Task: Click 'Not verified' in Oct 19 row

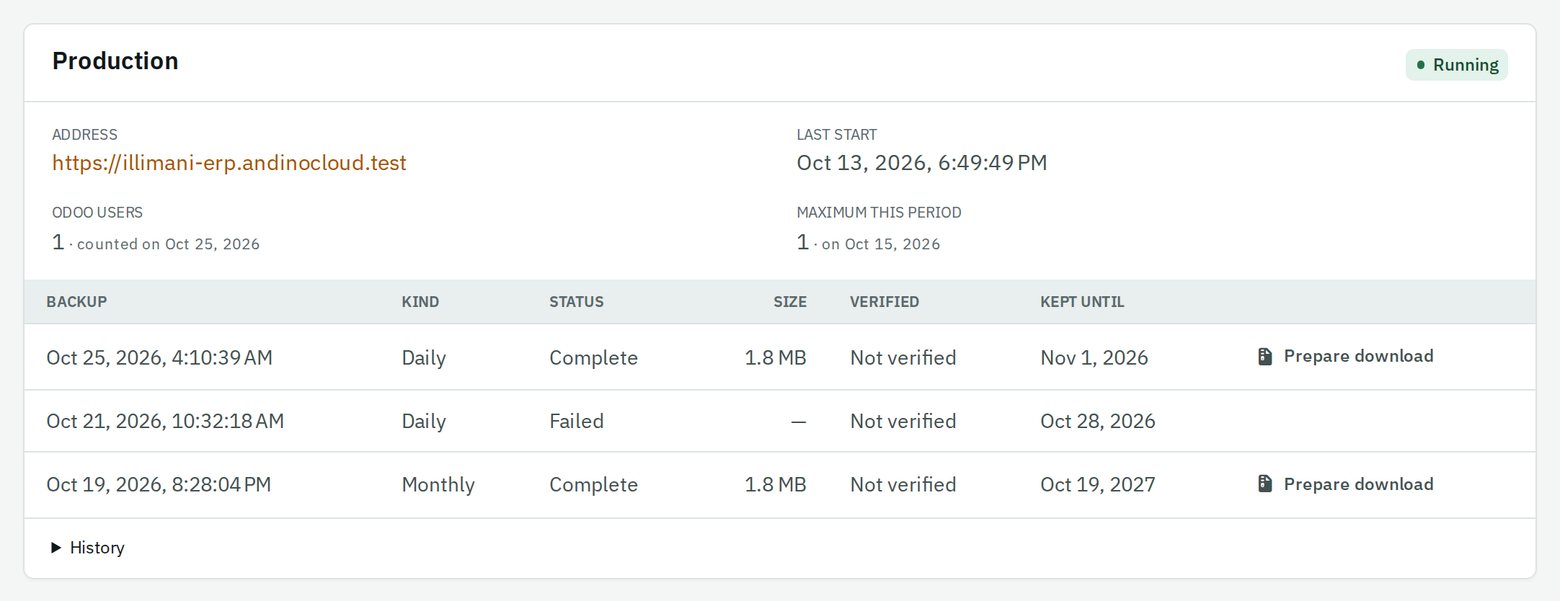Action: click(x=903, y=485)
